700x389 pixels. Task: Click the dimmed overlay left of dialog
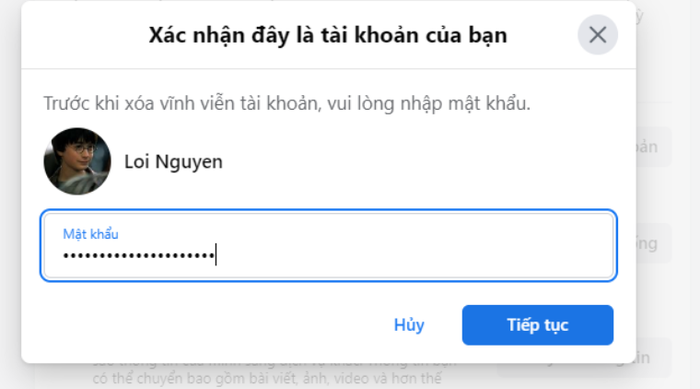[10, 194]
